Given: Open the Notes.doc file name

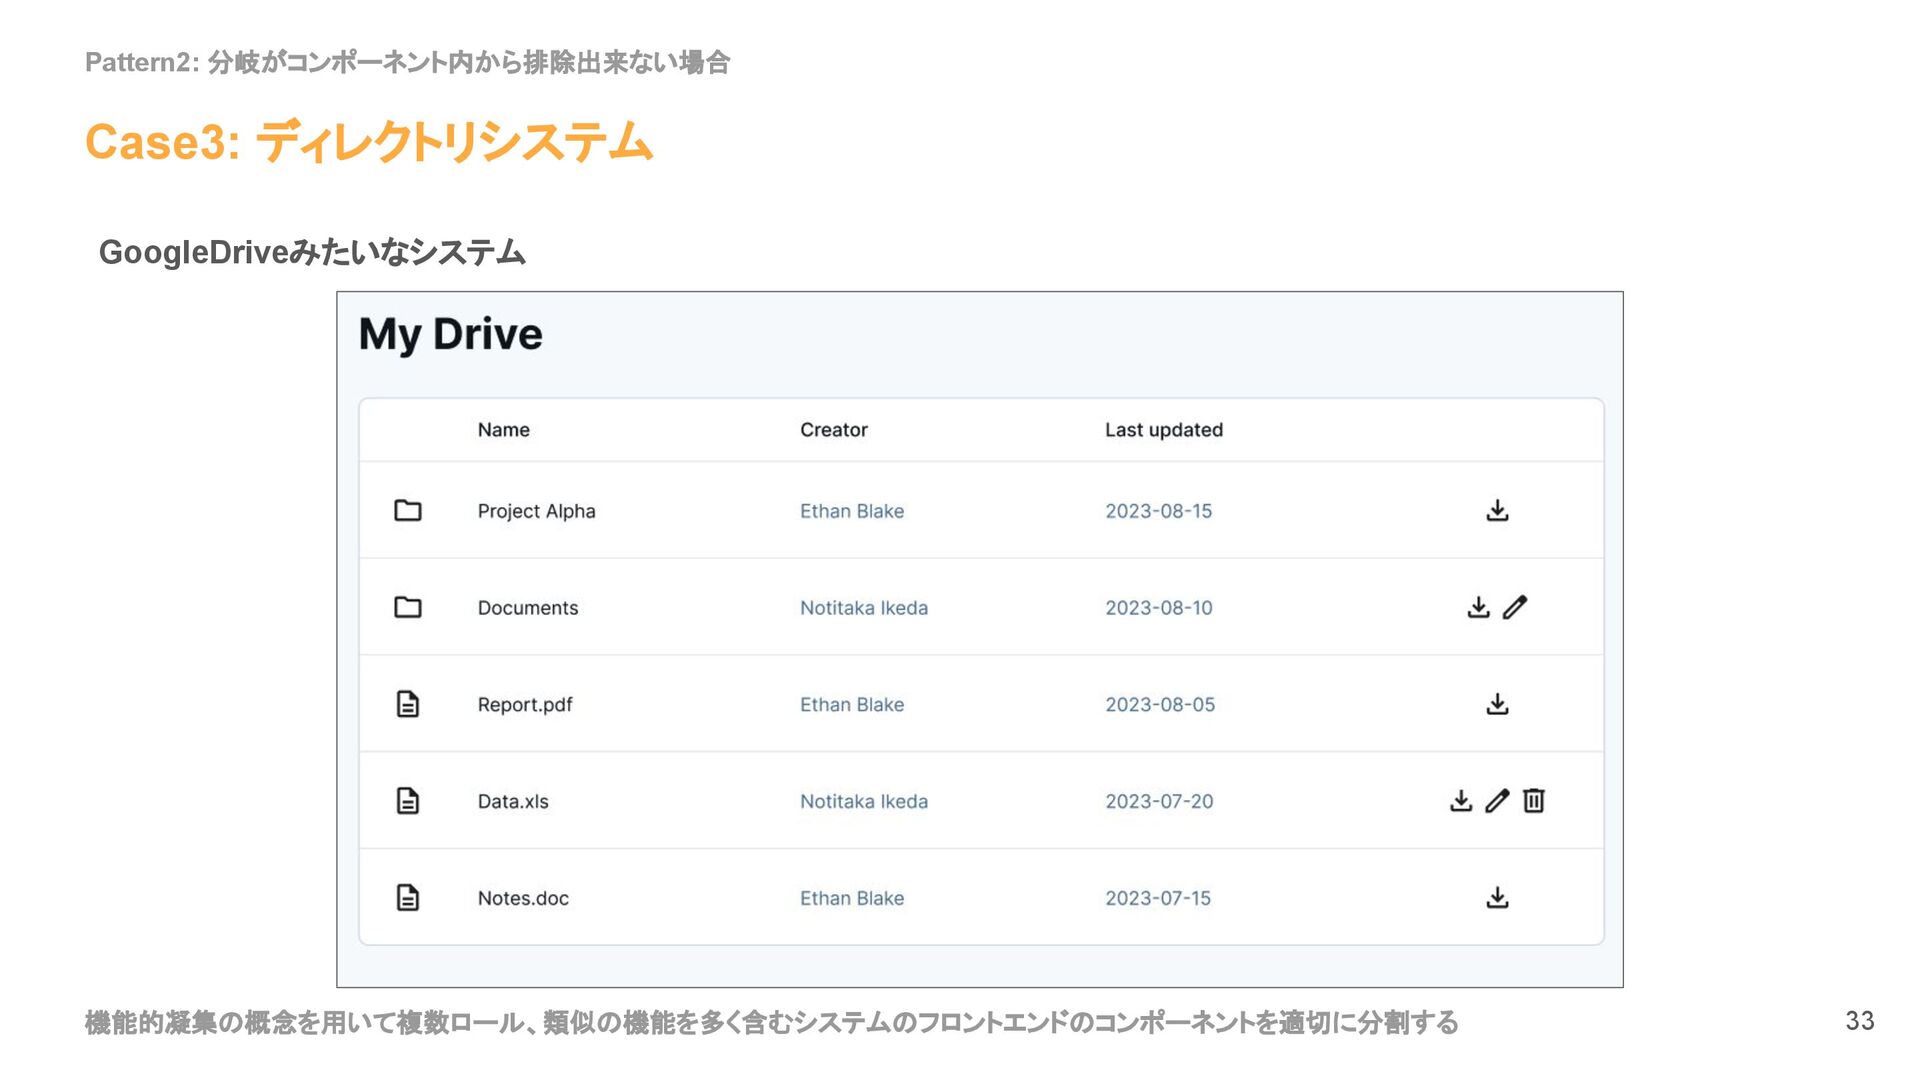Looking at the screenshot, I should tap(523, 898).
